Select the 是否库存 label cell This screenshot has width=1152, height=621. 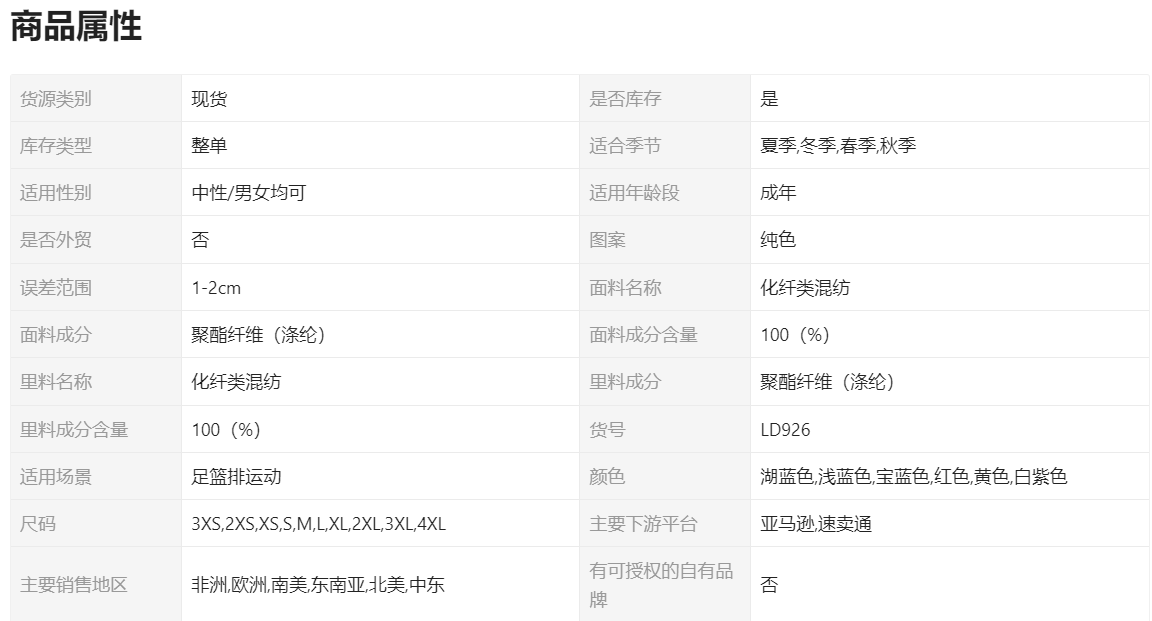[625, 98]
